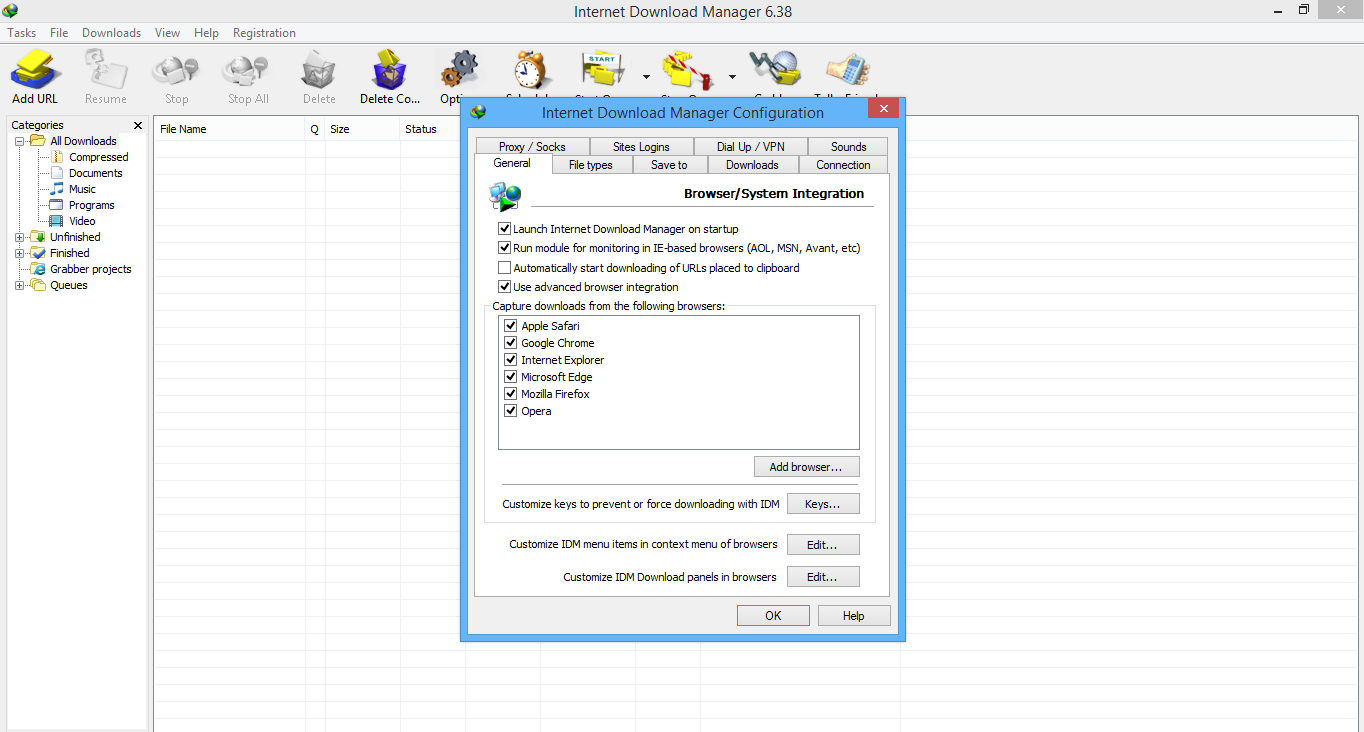Open the View menu

(x=167, y=33)
